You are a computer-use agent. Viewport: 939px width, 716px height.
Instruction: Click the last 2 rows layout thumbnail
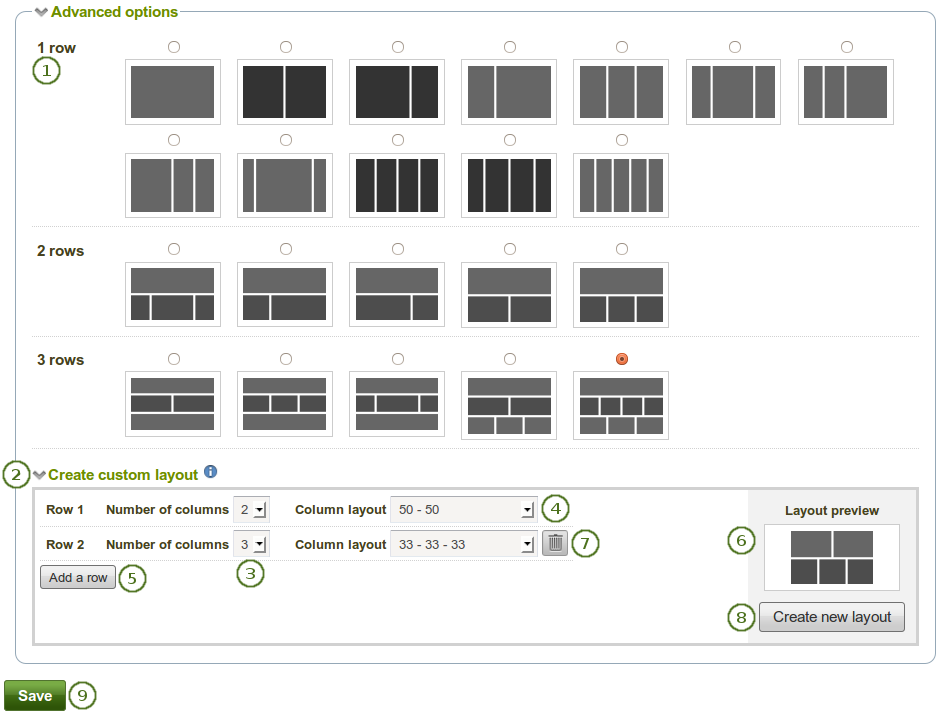tap(621, 294)
